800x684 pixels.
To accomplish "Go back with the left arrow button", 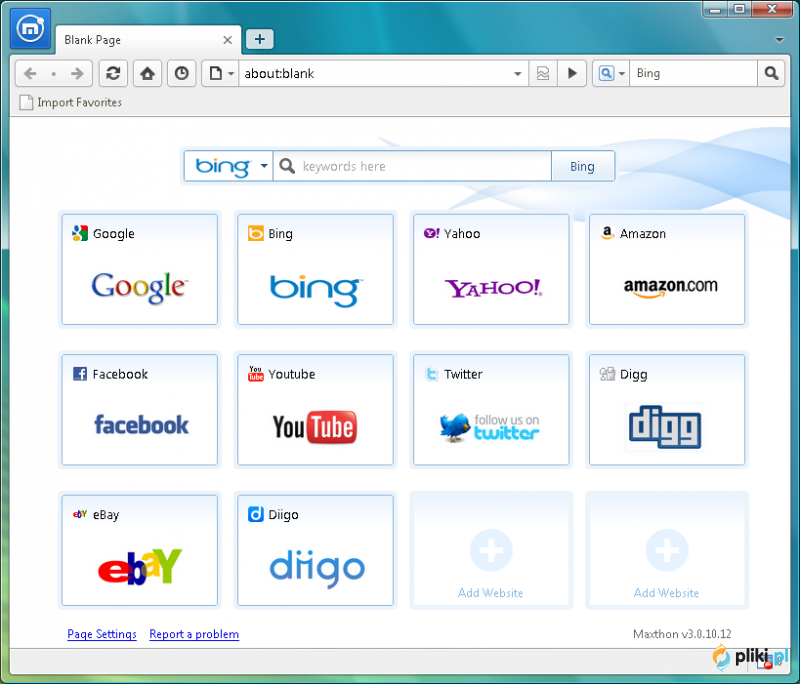I will [30, 73].
